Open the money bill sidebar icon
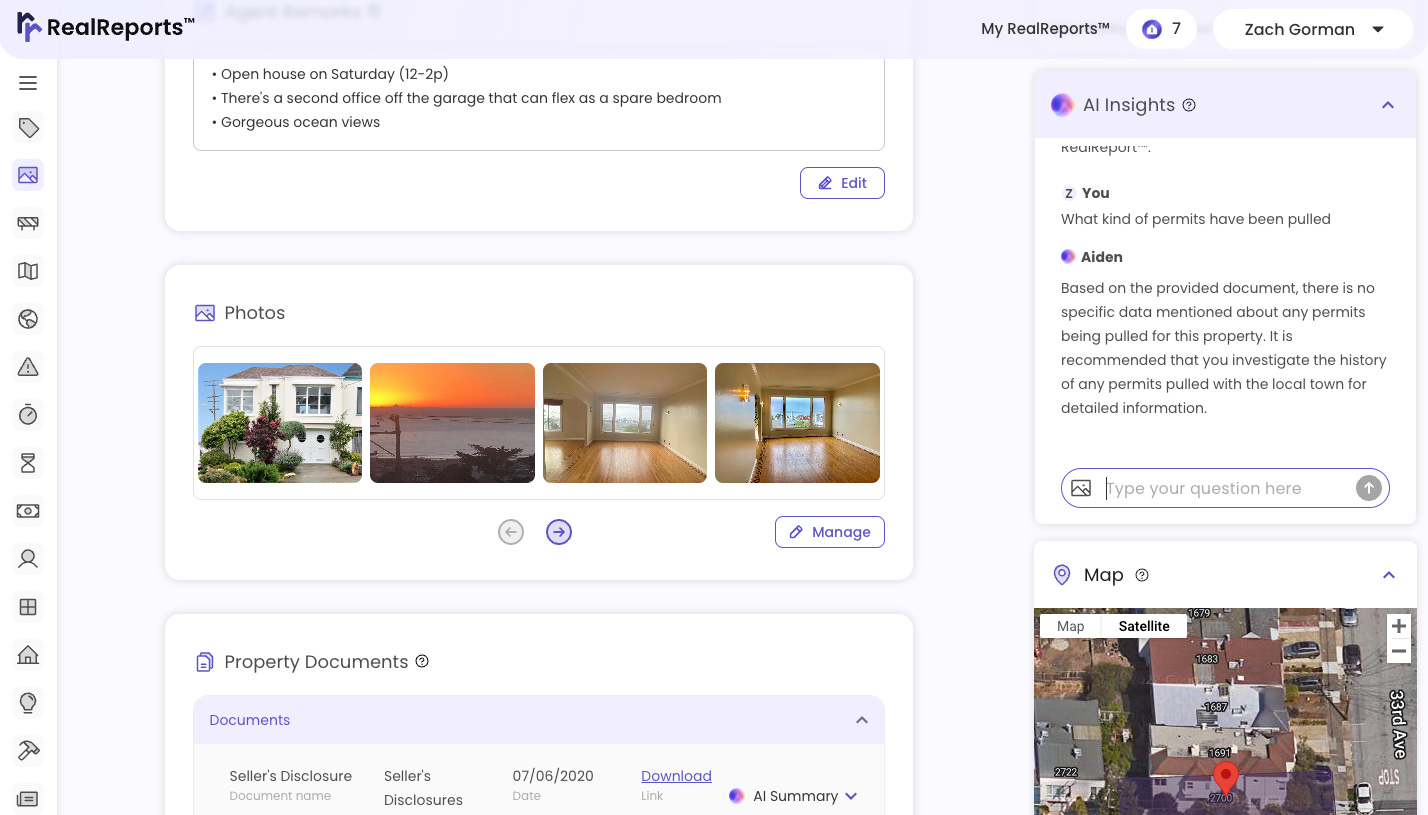 click(28, 511)
